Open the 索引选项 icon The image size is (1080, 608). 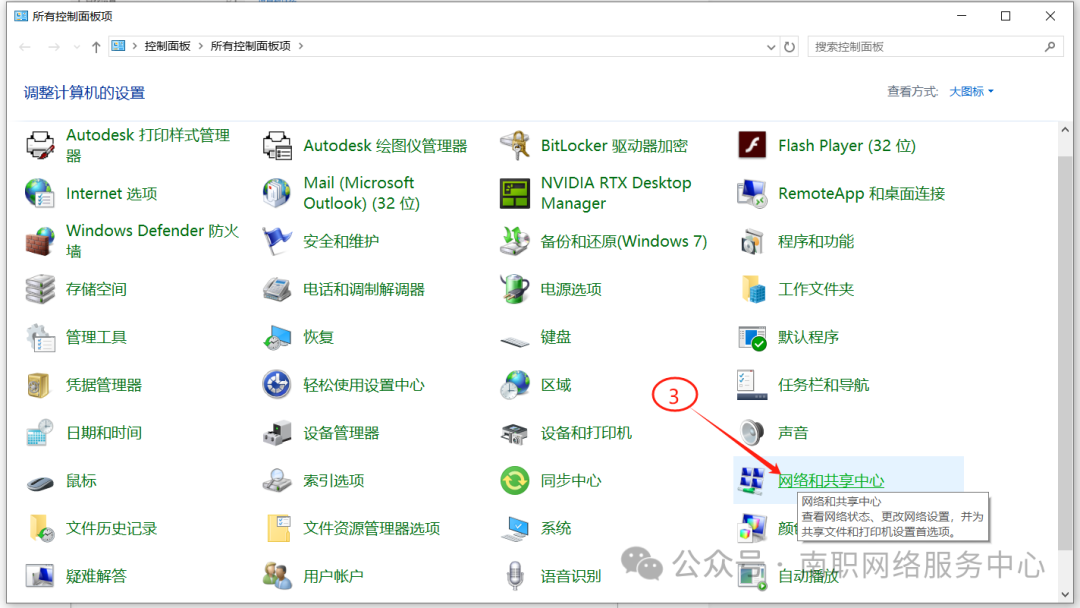(278, 481)
